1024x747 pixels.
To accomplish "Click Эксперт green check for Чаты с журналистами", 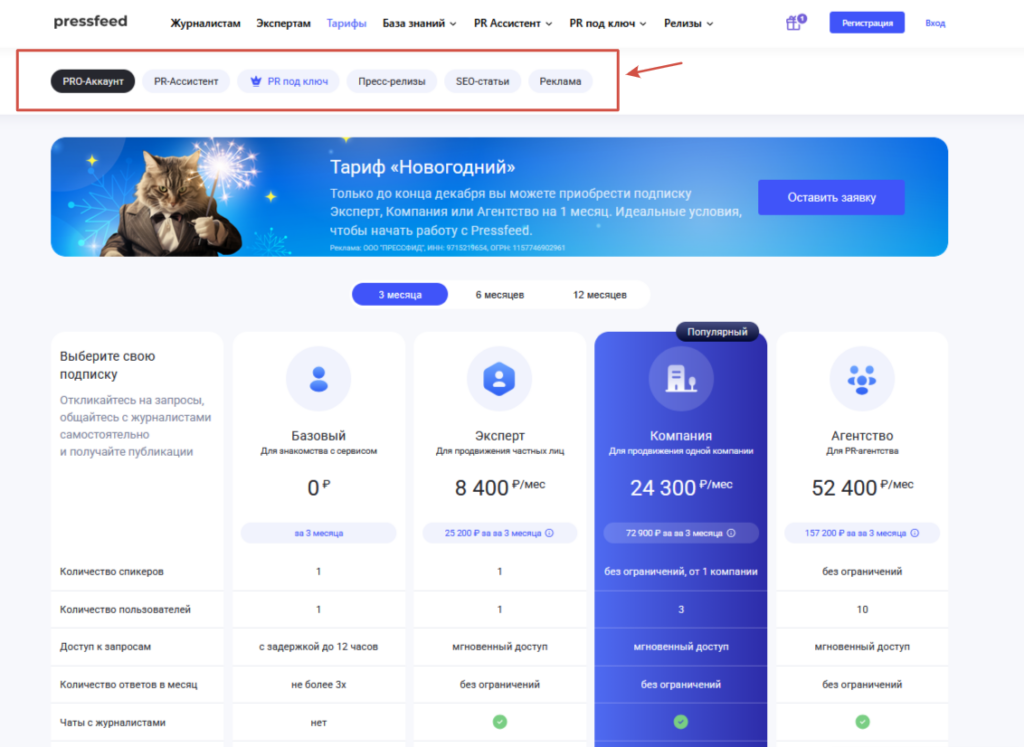I will (500, 722).
